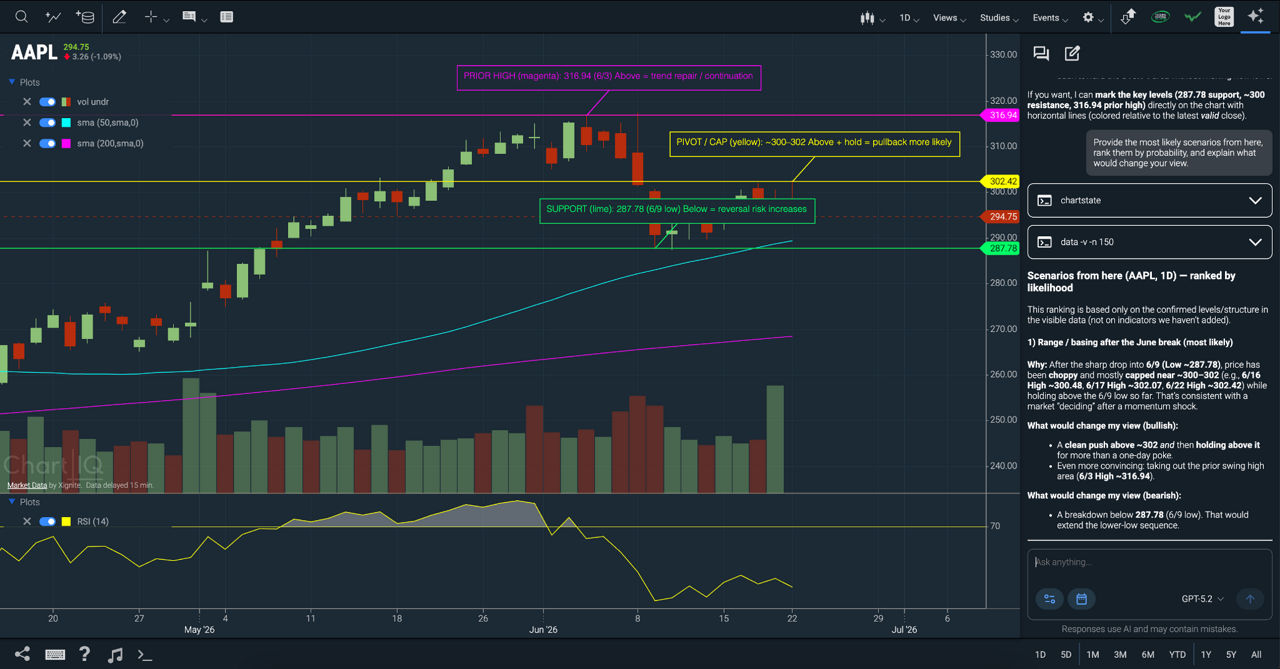Select the 6M range

click(1148, 655)
